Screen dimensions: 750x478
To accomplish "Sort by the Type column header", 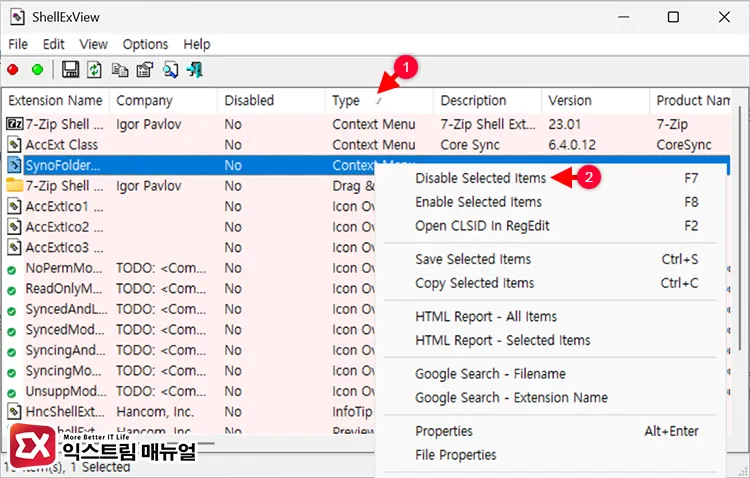I will click(380, 100).
